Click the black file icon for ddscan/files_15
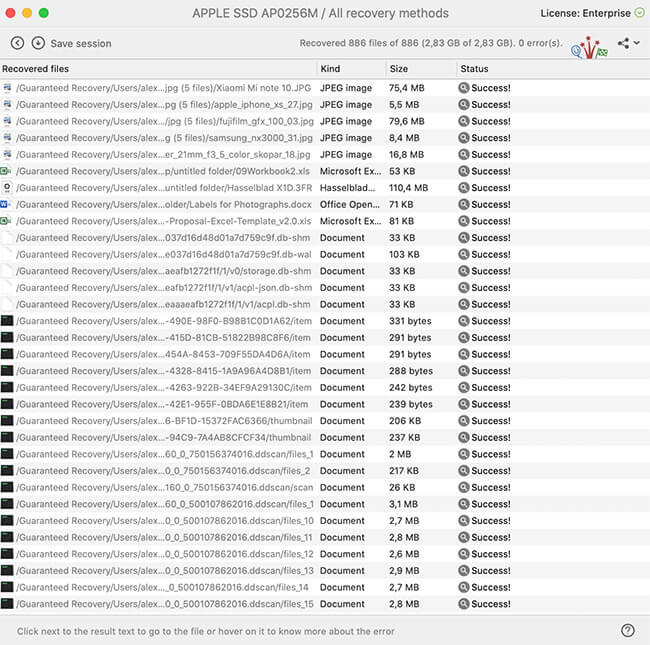Screen dimensions: 650x645 (7, 604)
